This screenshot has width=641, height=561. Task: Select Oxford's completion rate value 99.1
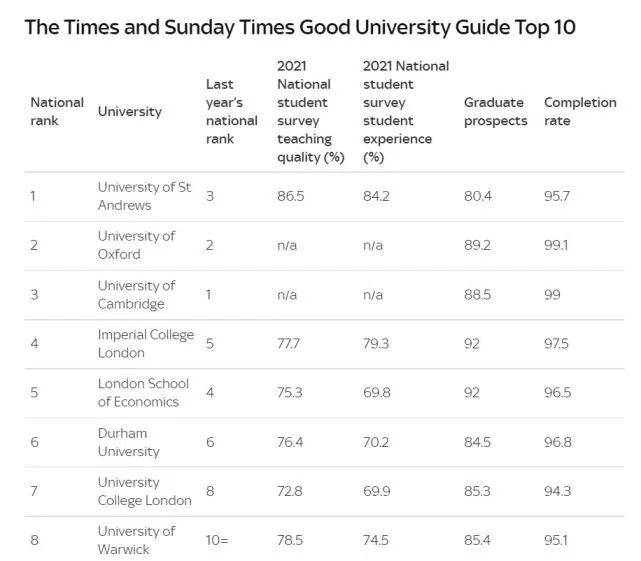[x=556, y=245]
